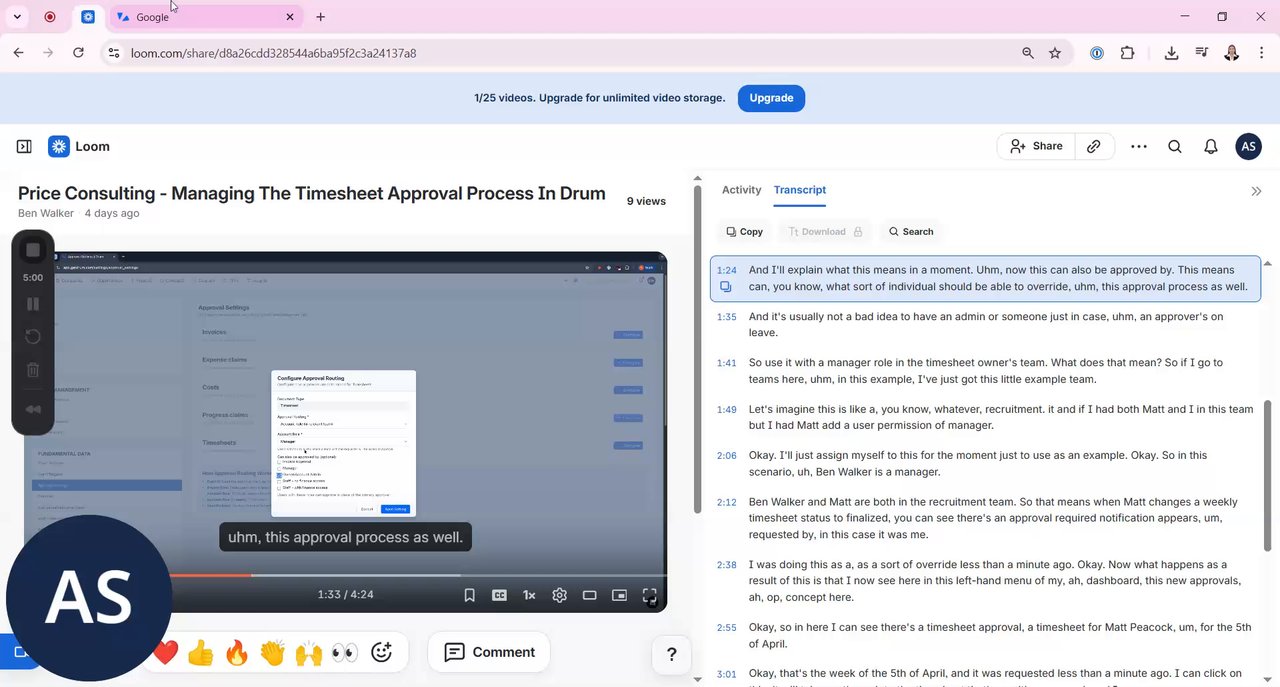Go back in browser history
1280x687 pixels.
pos(18,53)
